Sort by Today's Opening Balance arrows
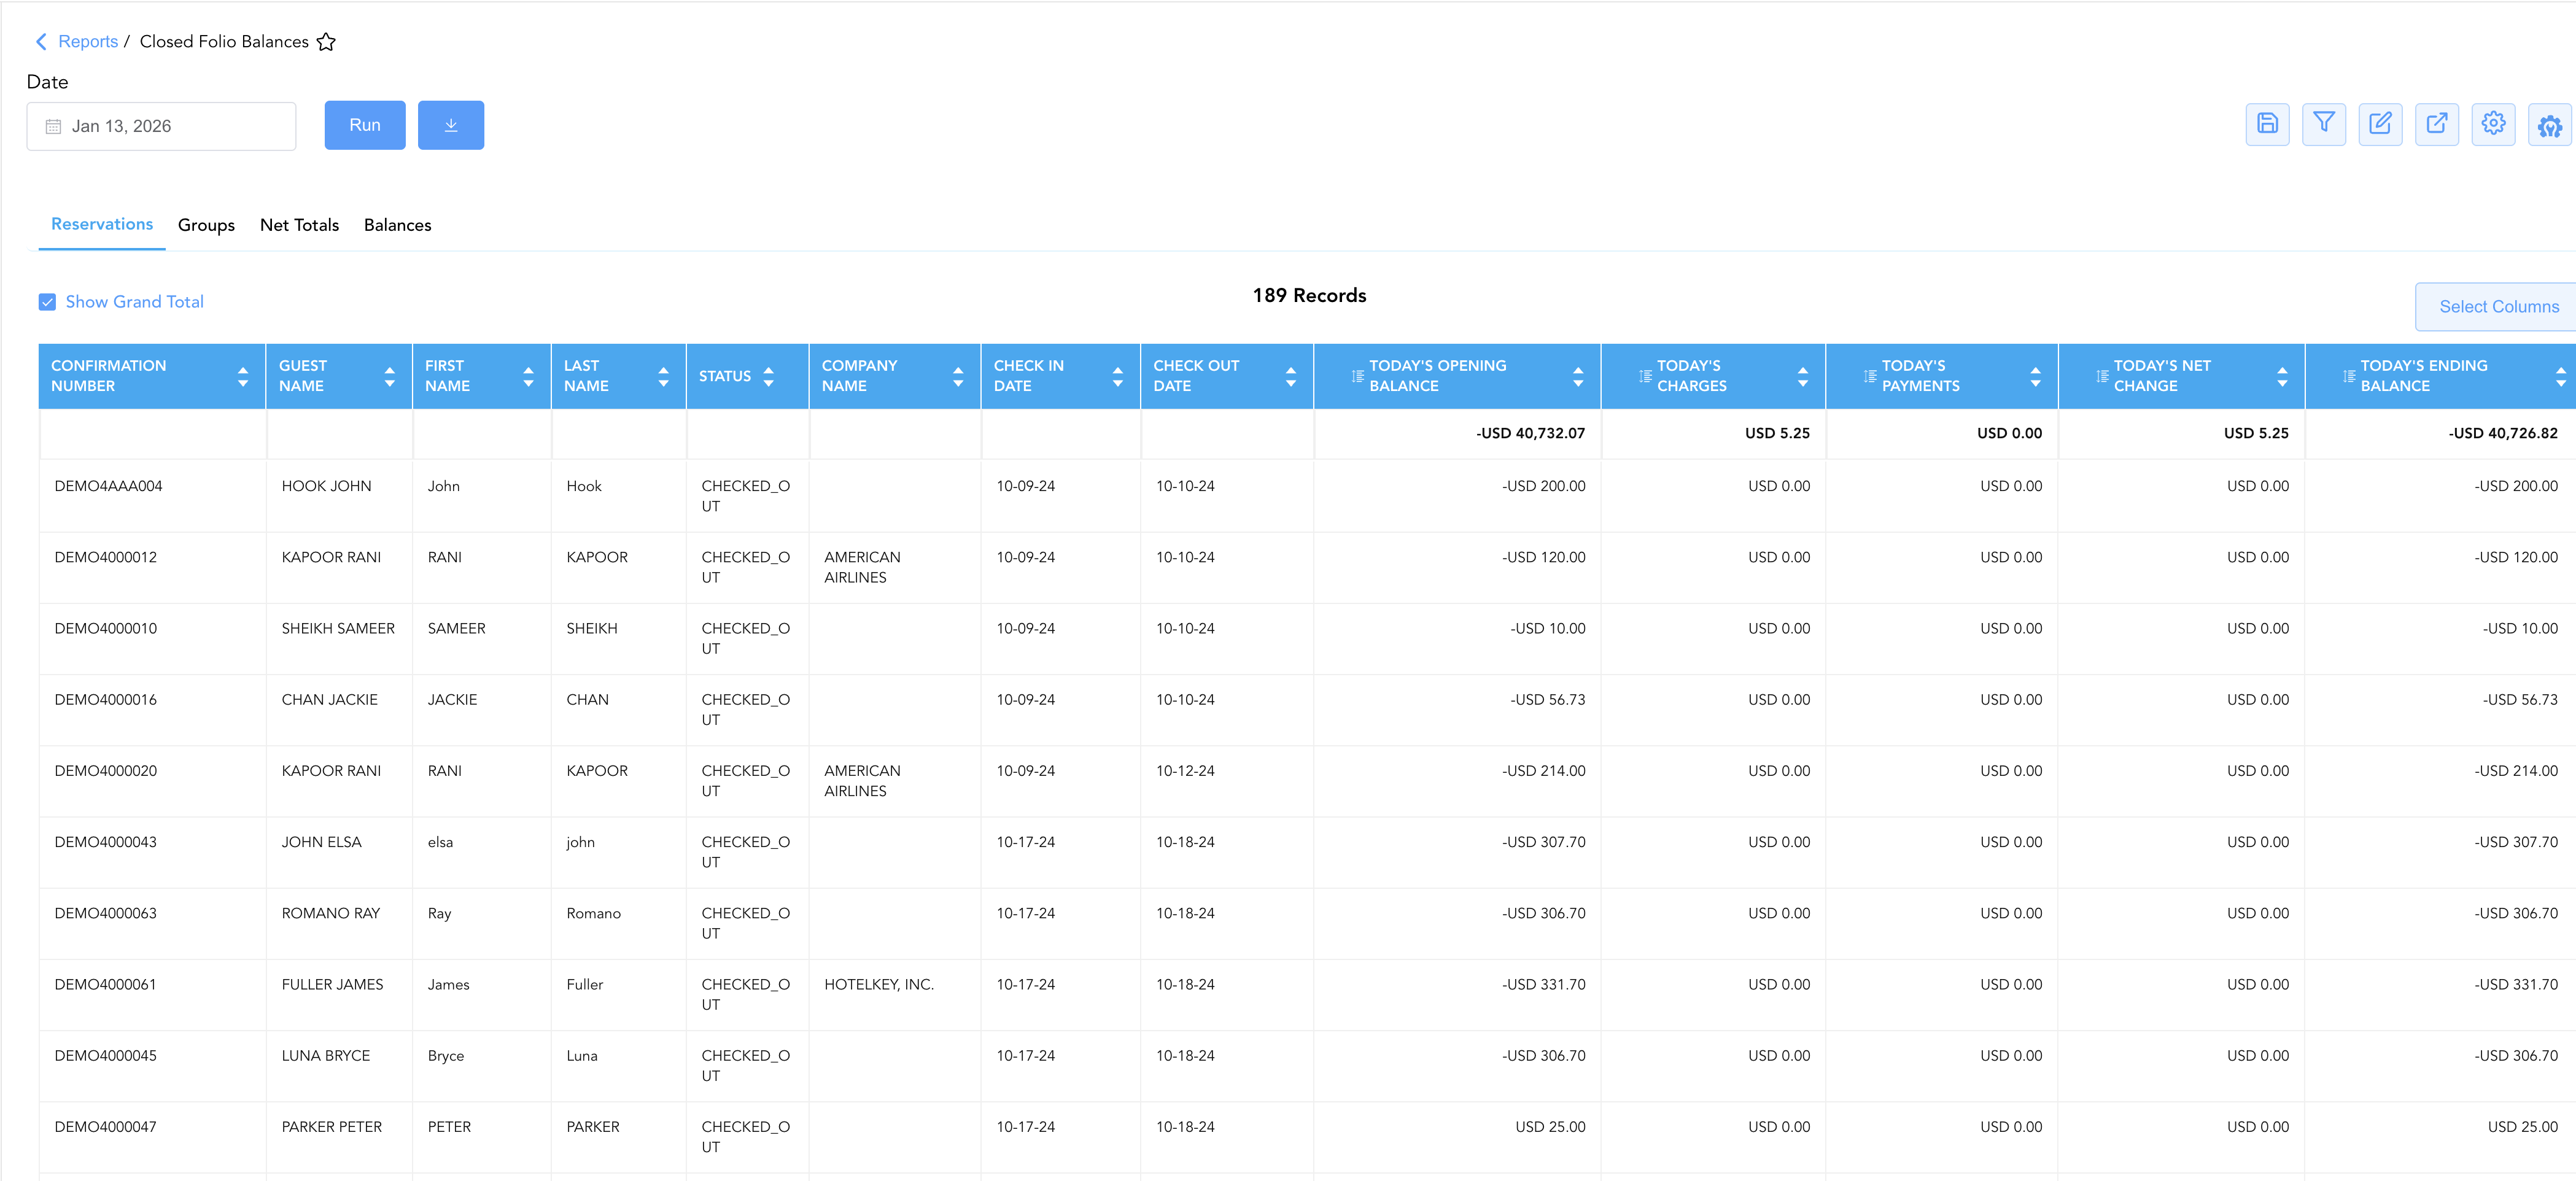 click(x=1578, y=377)
